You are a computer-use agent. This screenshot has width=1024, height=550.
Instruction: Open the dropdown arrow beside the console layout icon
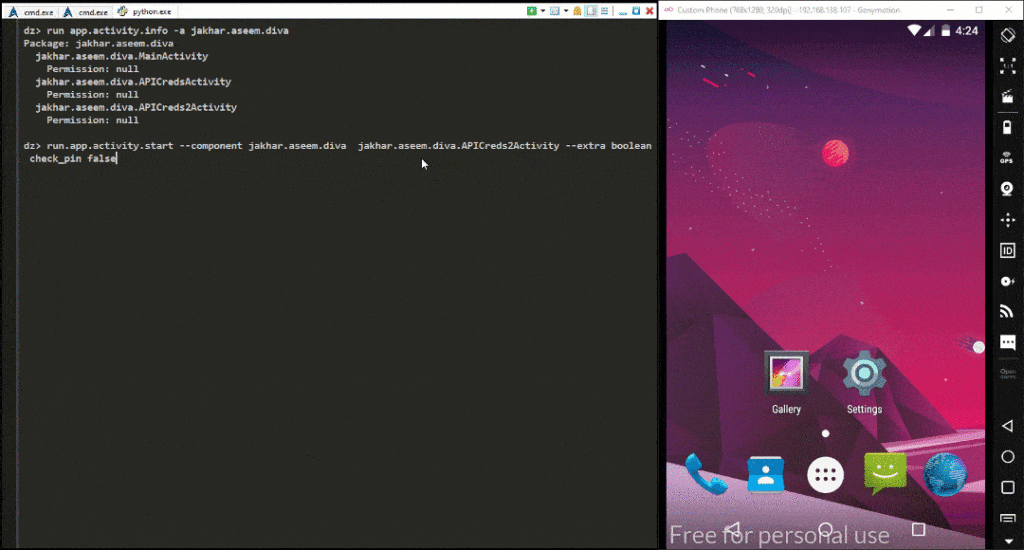click(x=566, y=11)
